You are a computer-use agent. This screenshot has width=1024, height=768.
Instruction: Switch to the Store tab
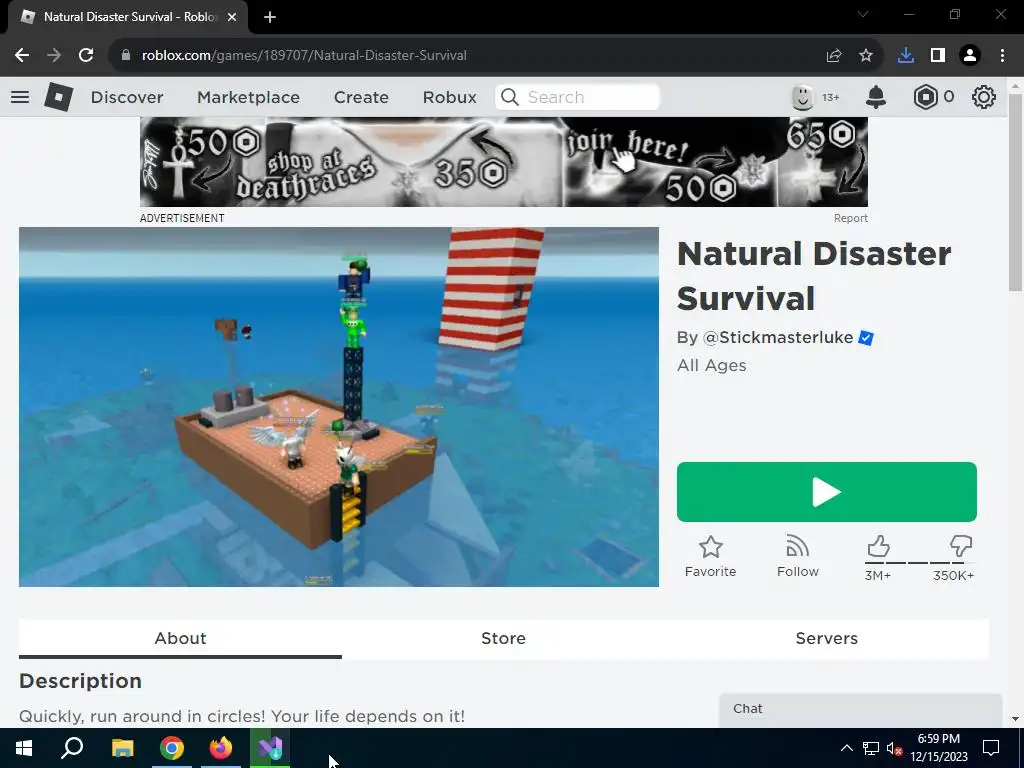(504, 638)
